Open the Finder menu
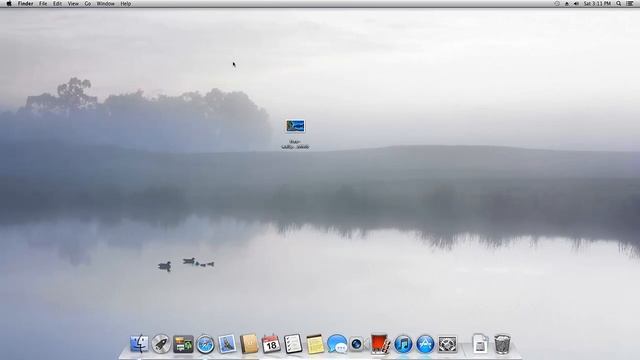 25,4
